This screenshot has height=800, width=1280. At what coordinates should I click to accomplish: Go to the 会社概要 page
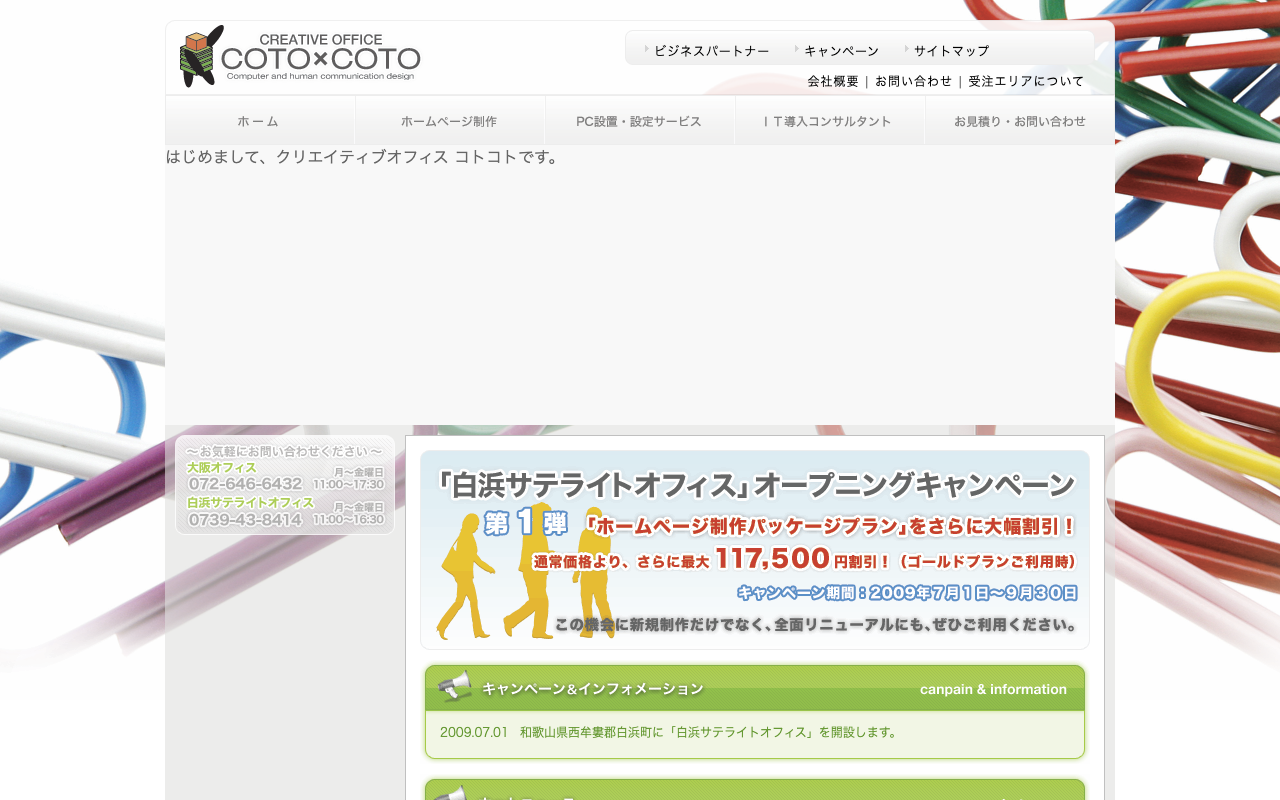click(833, 81)
